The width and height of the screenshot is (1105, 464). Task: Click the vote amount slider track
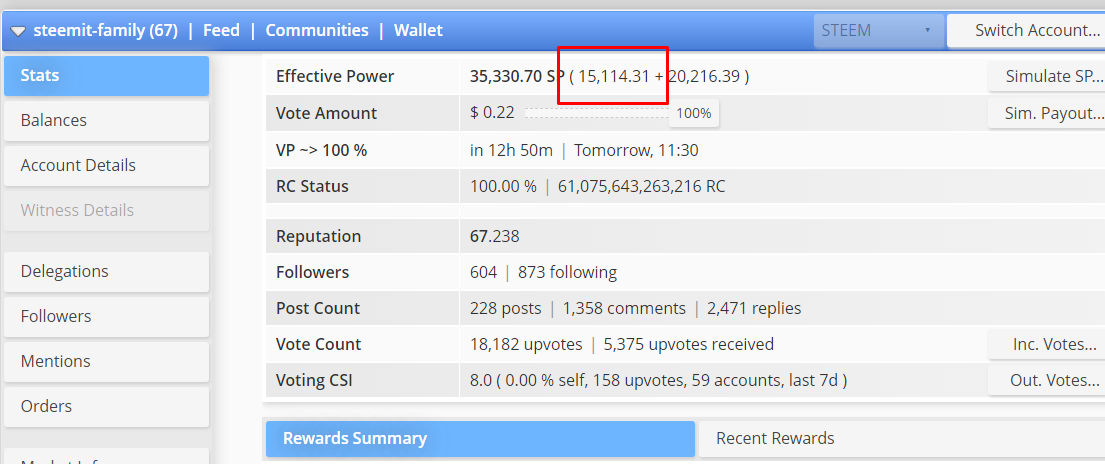point(595,112)
